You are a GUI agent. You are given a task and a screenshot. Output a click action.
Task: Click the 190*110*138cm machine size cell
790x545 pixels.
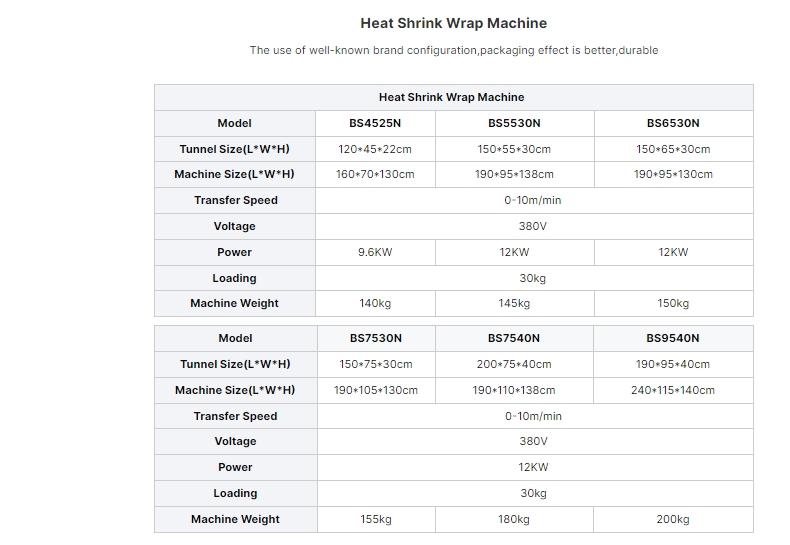click(x=514, y=390)
